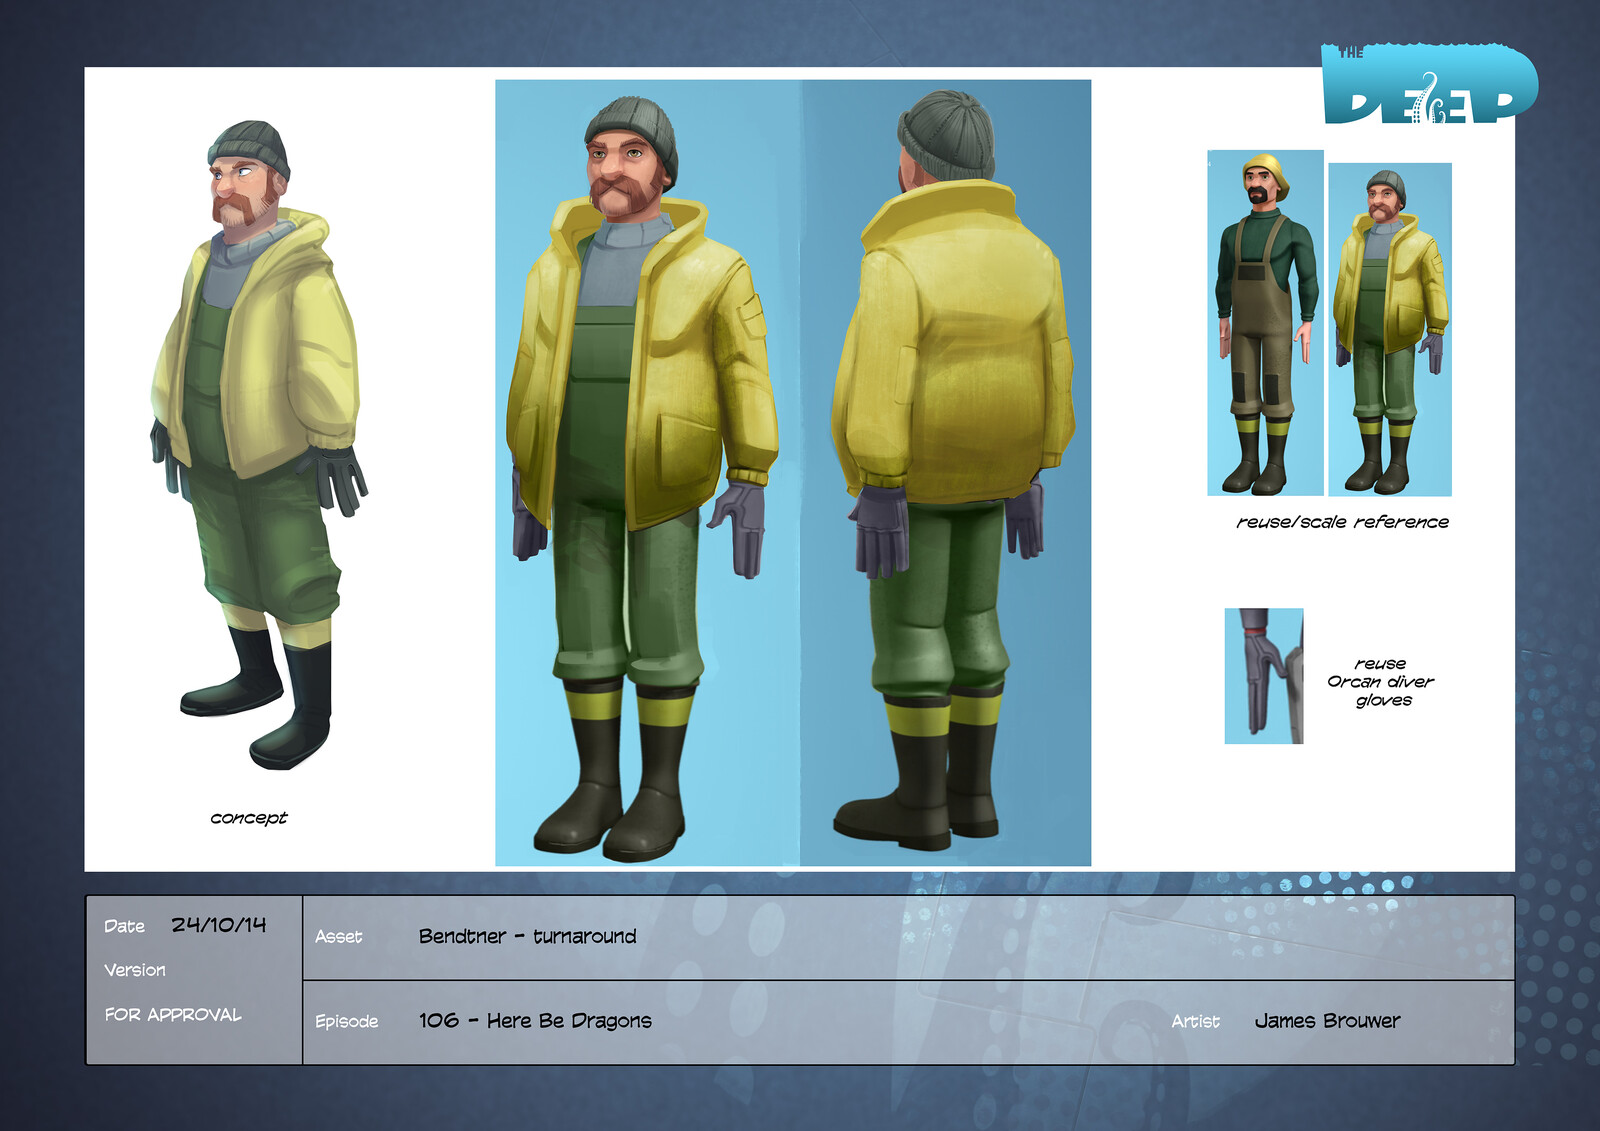Click the date value '24/10/14'
Viewport: 1600px width, 1131px height.
(219, 925)
